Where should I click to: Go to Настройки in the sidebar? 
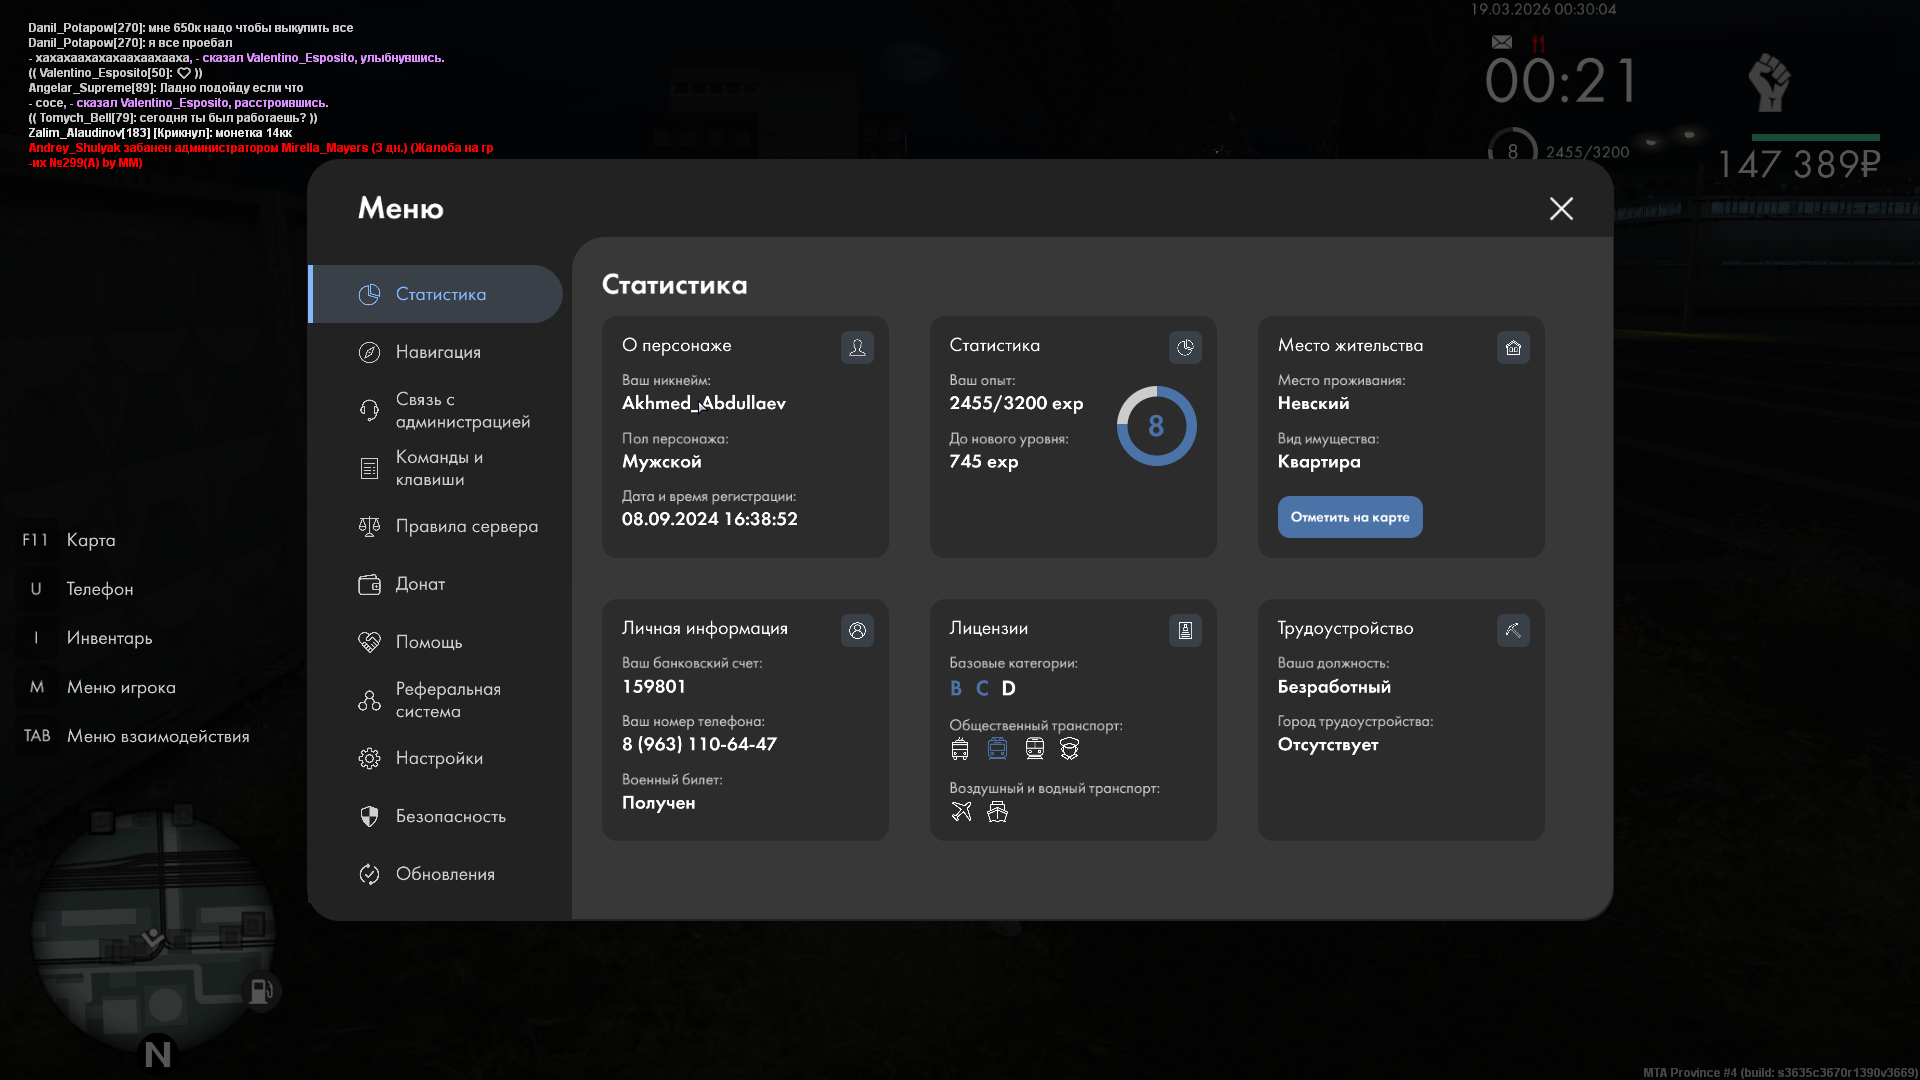coord(438,758)
